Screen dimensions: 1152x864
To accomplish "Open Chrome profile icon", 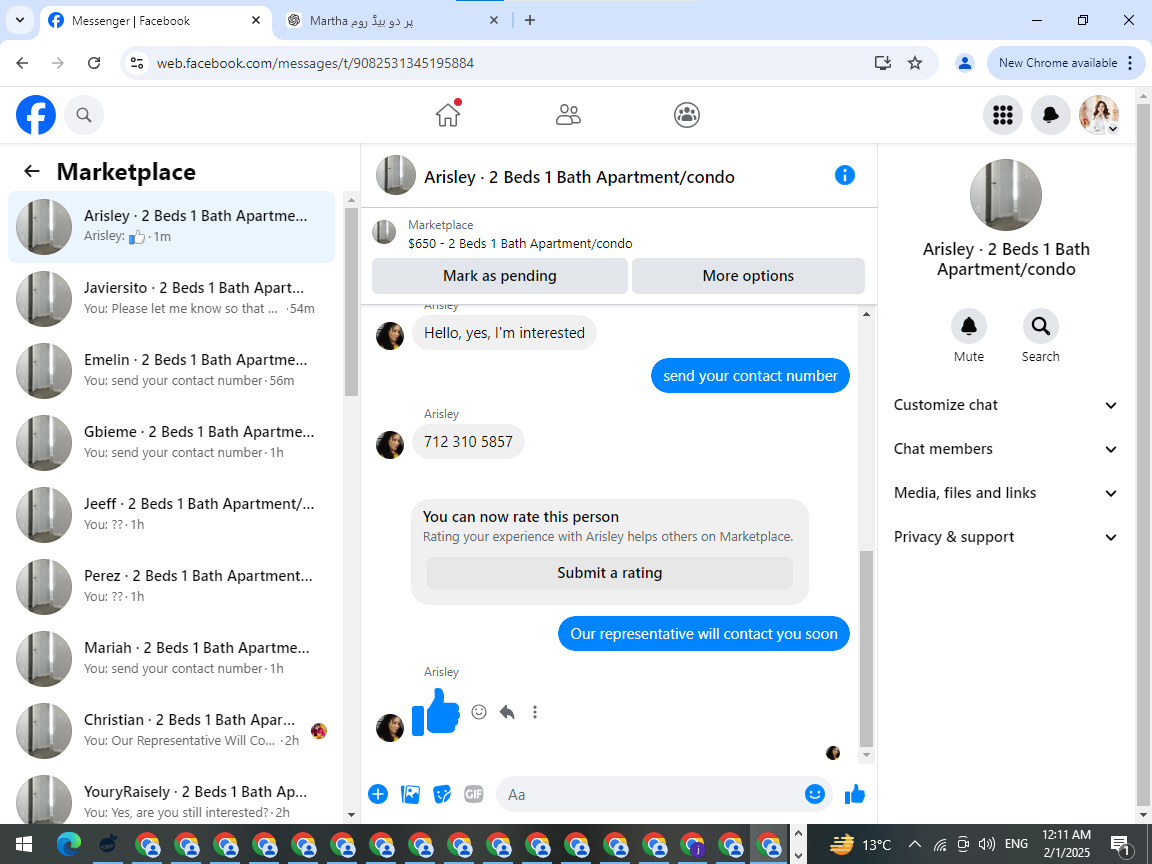I will 965,63.
